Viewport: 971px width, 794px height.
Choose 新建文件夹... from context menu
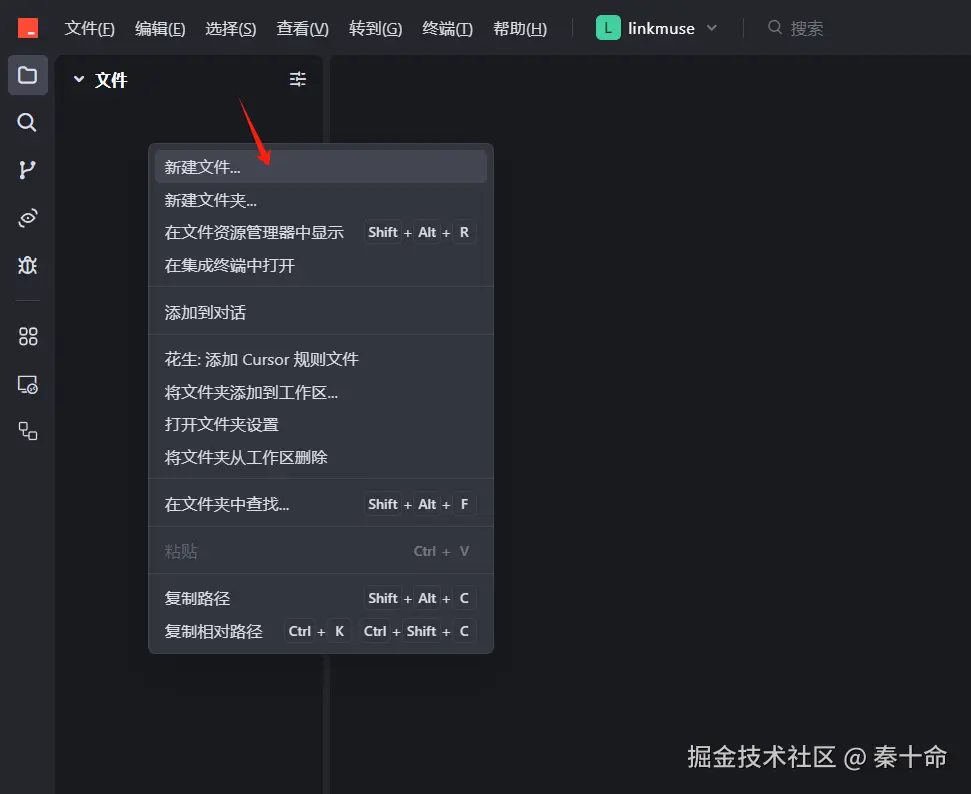click(321, 200)
